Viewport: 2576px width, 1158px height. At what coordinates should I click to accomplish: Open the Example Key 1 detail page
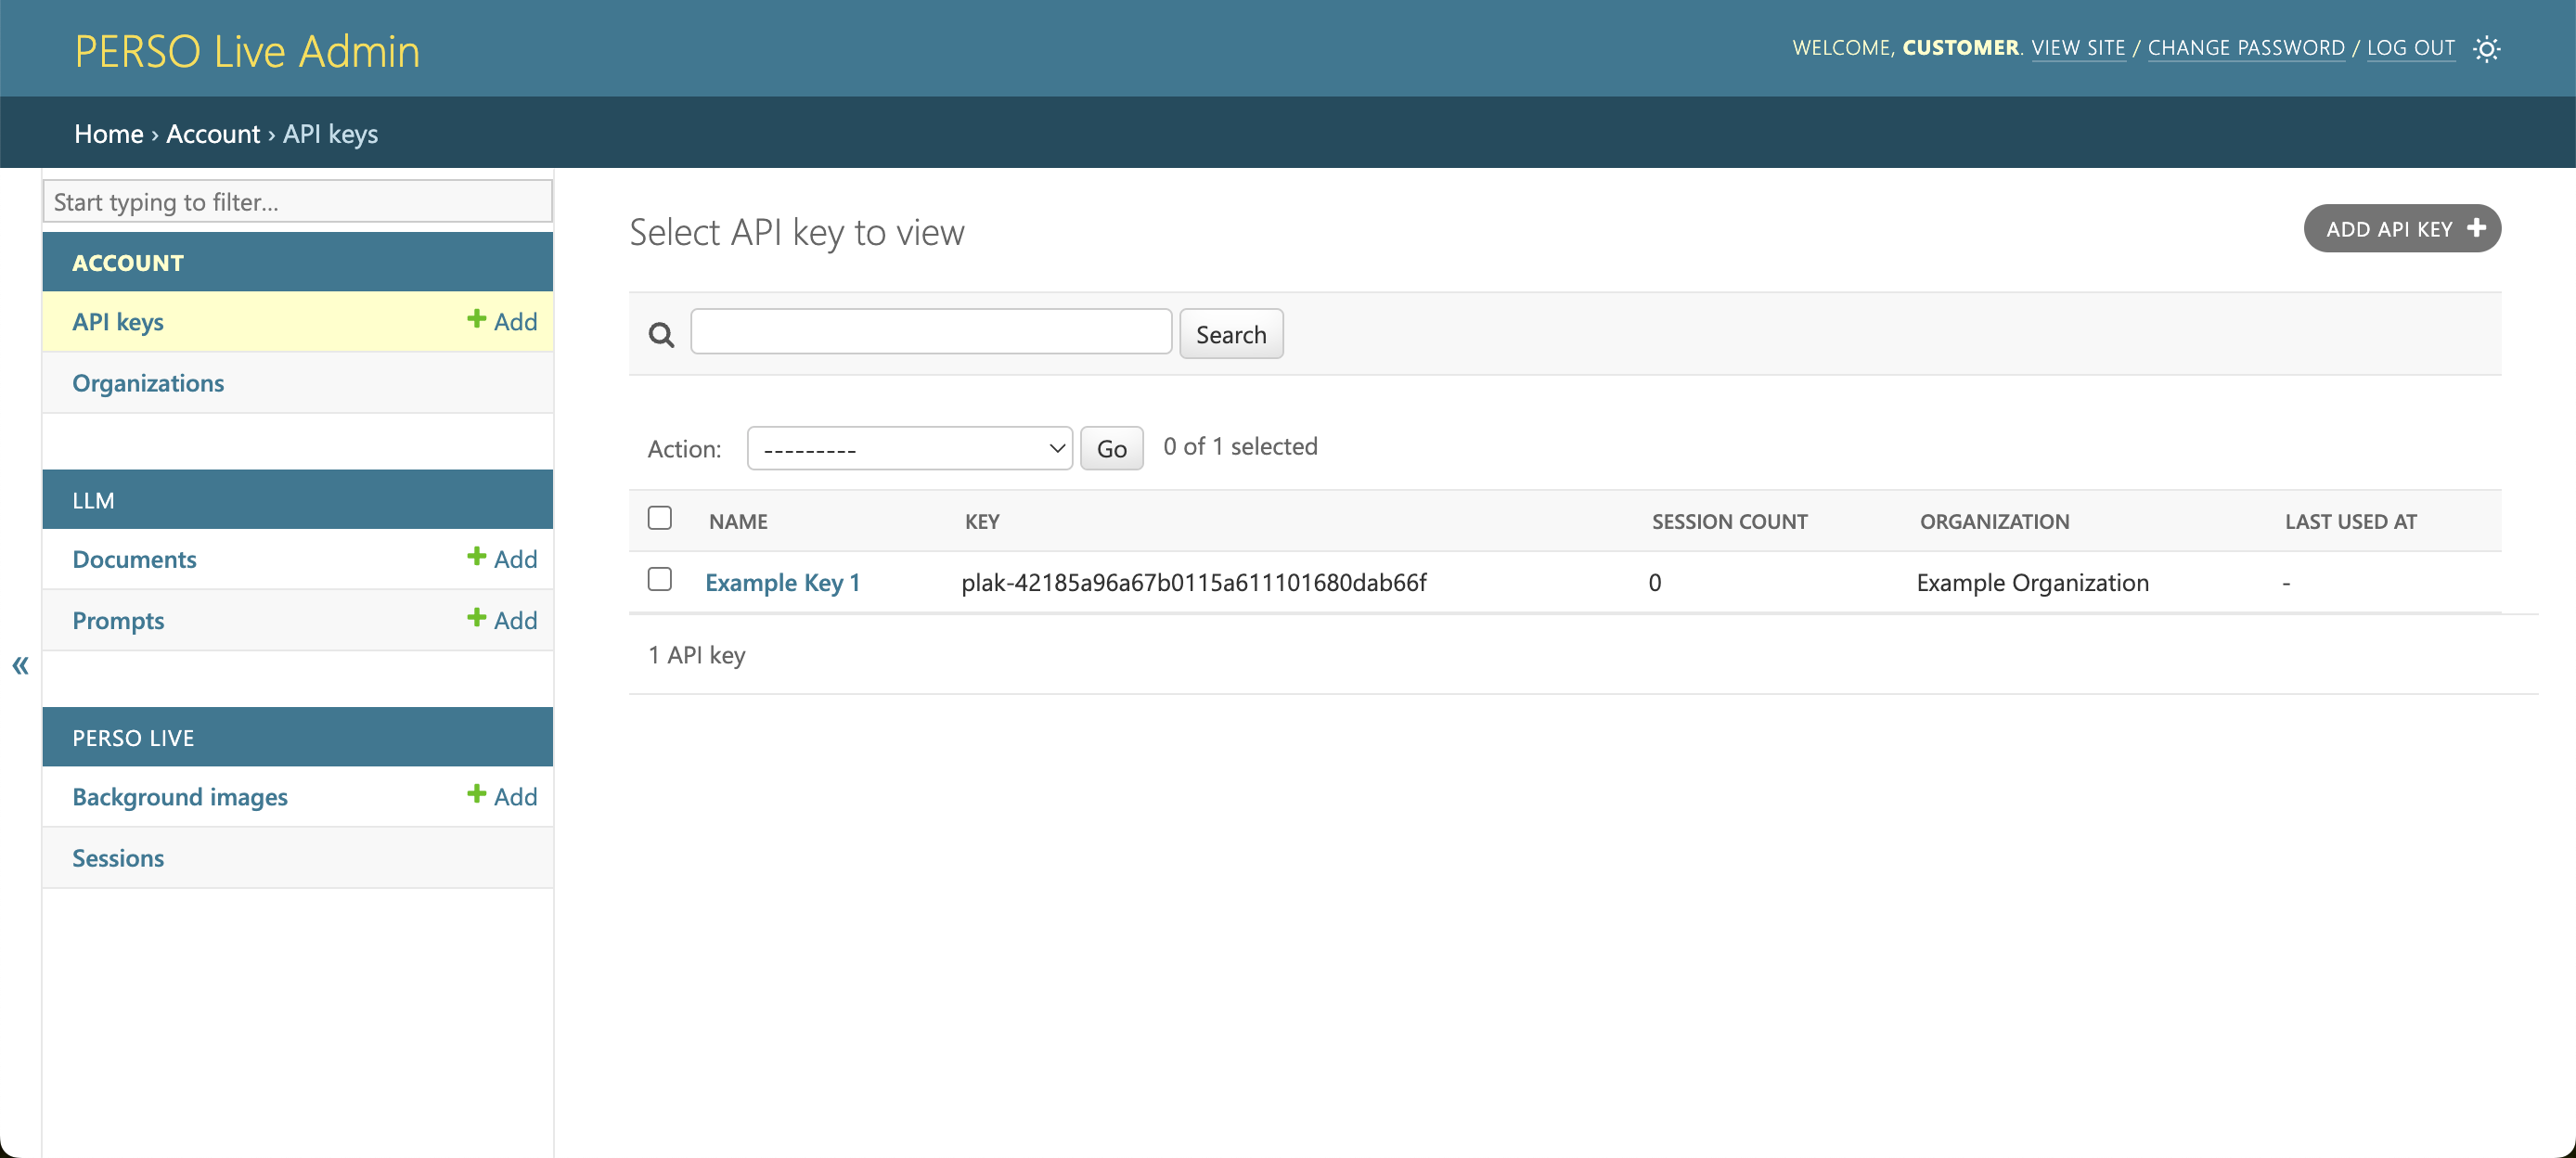[x=783, y=582]
